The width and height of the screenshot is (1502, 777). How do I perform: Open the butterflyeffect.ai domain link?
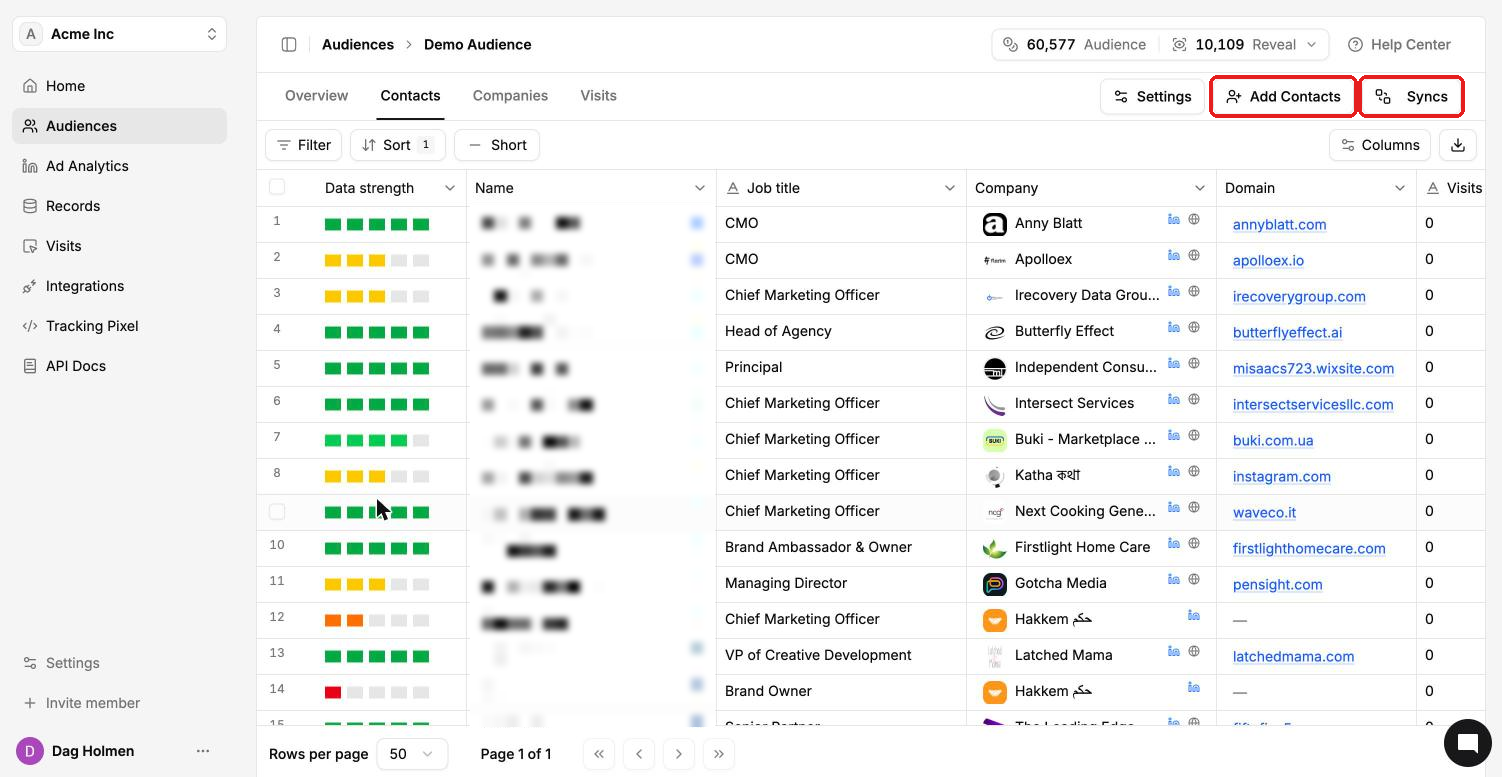tap(1288, 332)
